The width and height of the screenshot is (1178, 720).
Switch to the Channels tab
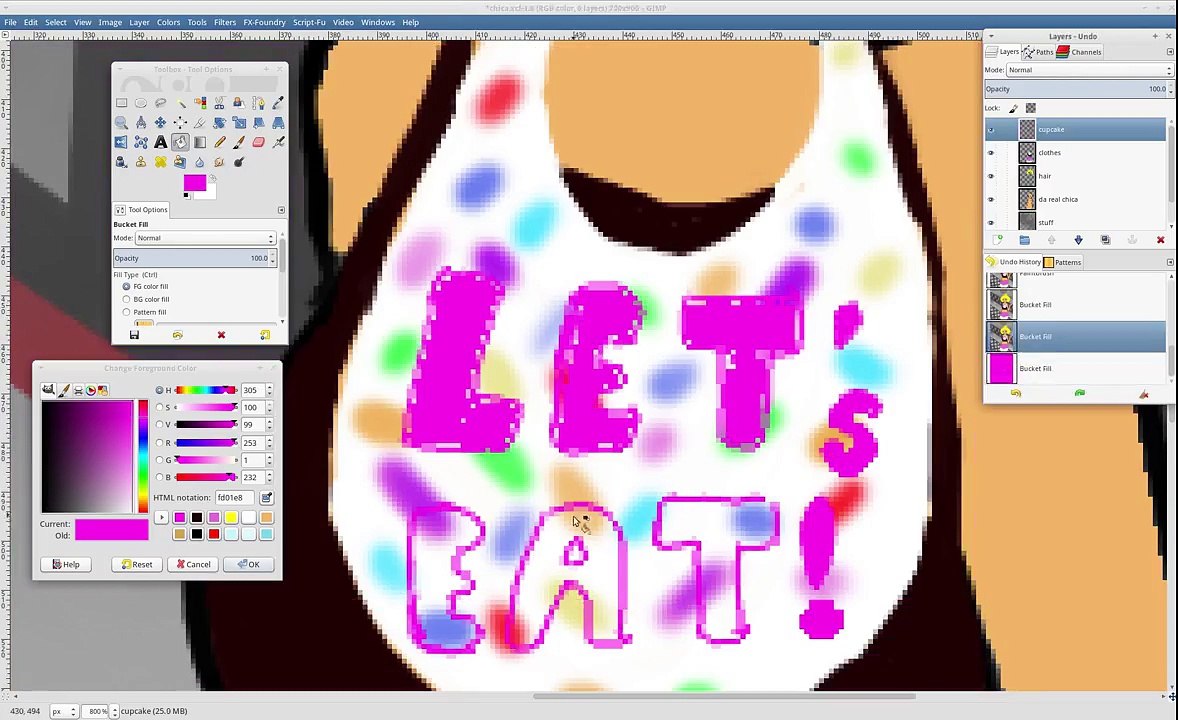click(1080, 52)
